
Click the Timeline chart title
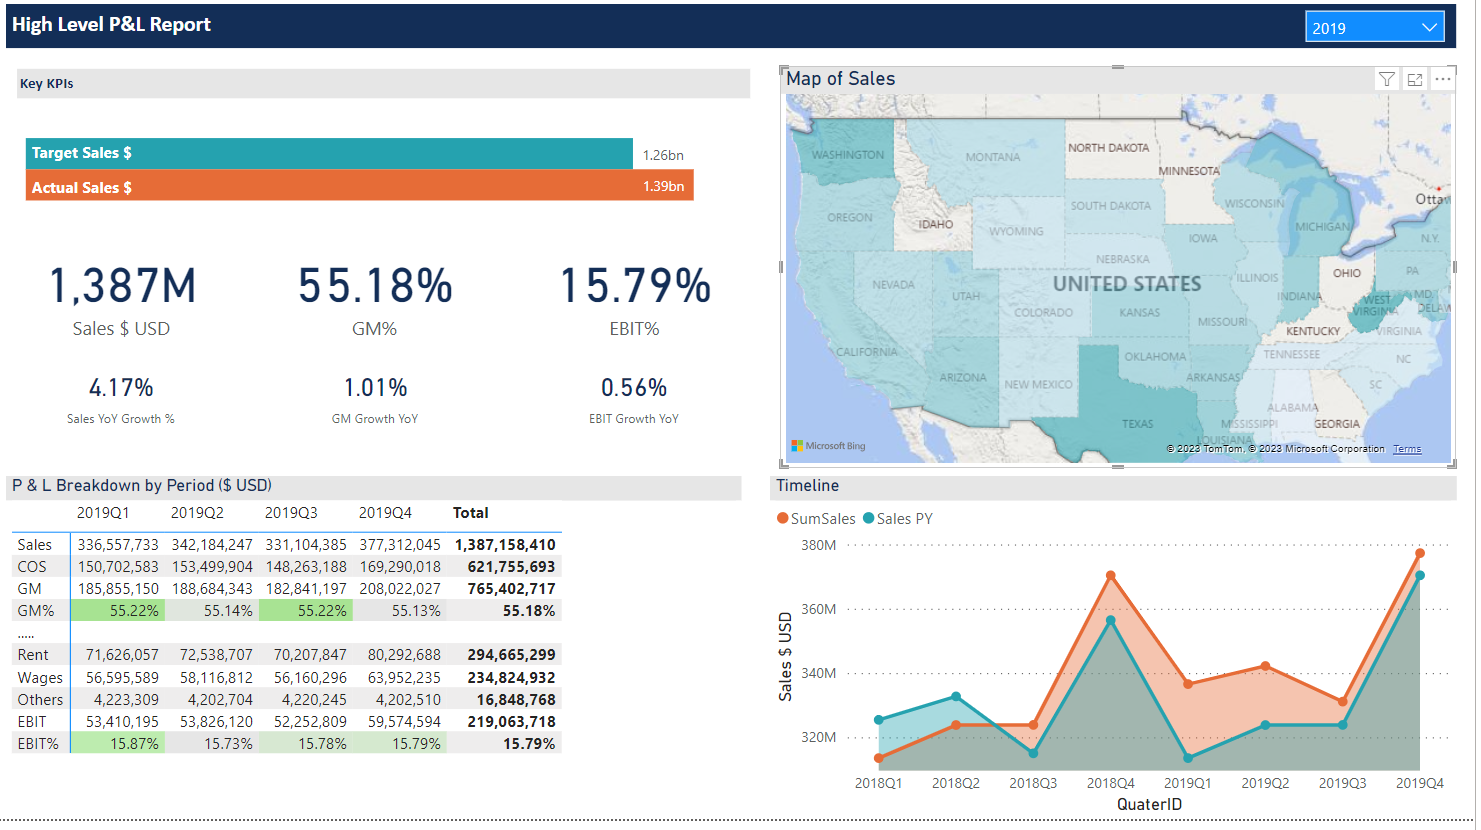tap(808, 485)
